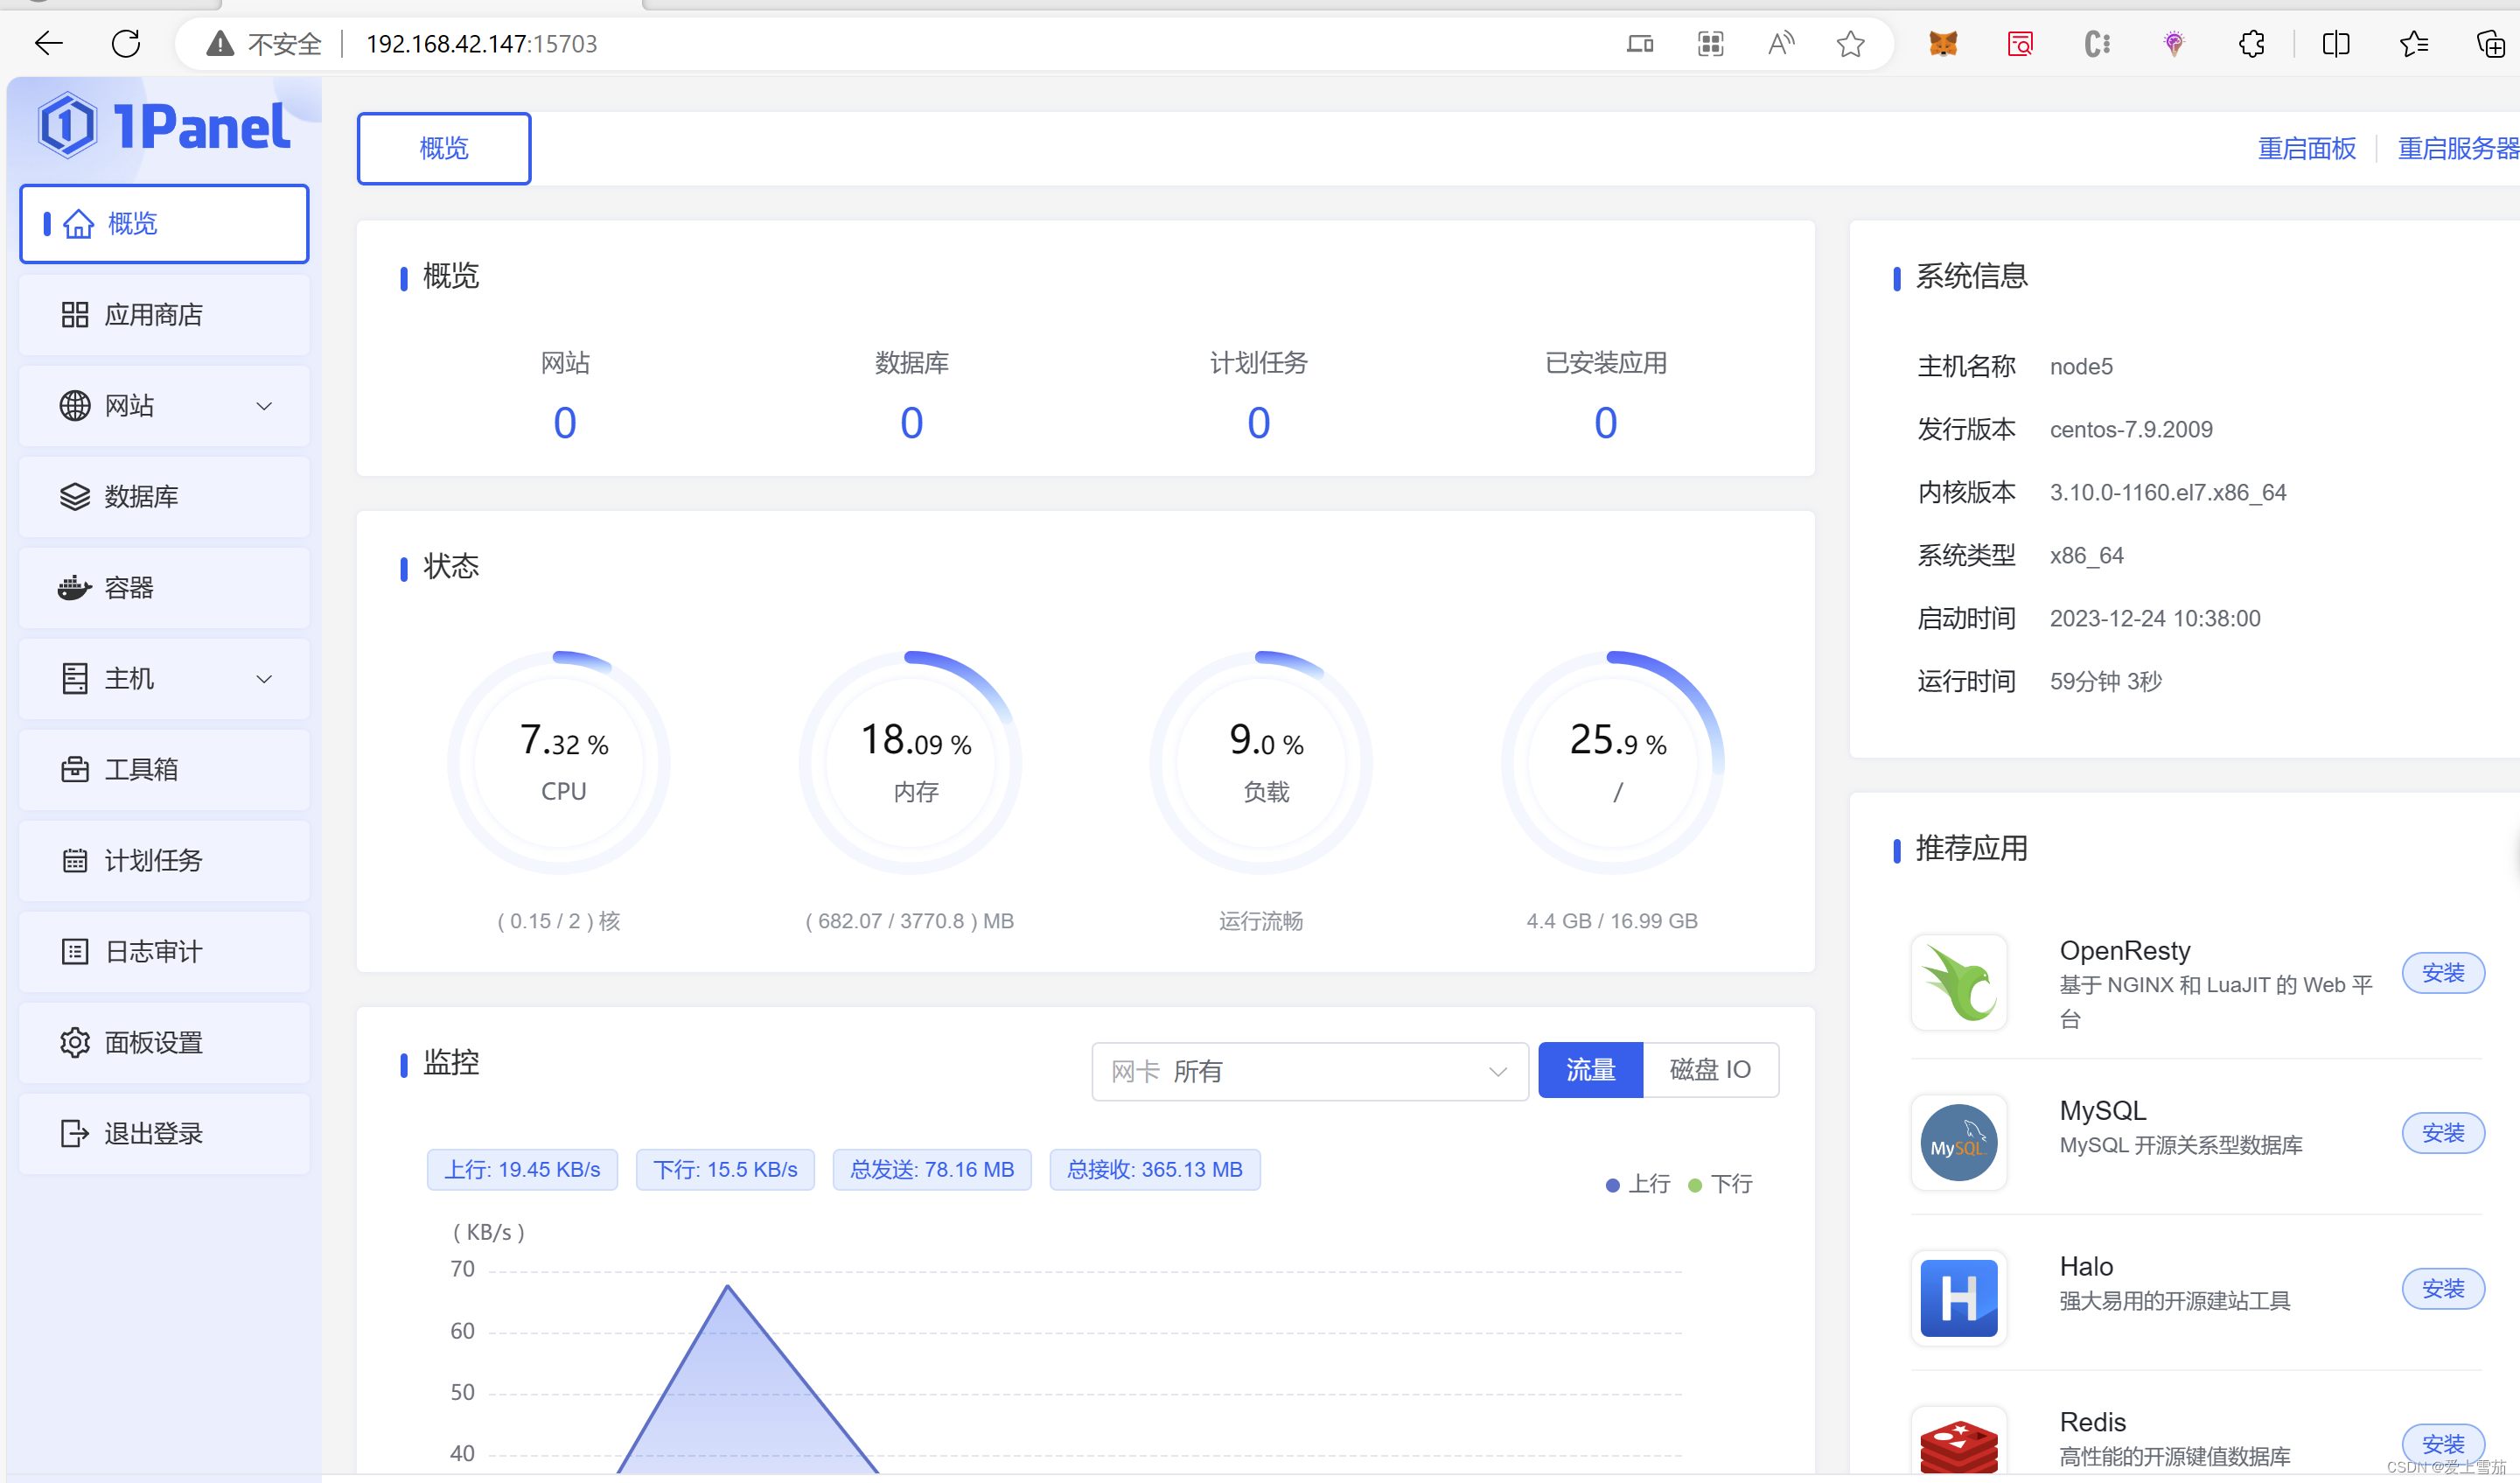The height and width of the screenshot is (1483, 2520).
Task: Open the 应用商店 app store icon
Action: pos(74,315)
